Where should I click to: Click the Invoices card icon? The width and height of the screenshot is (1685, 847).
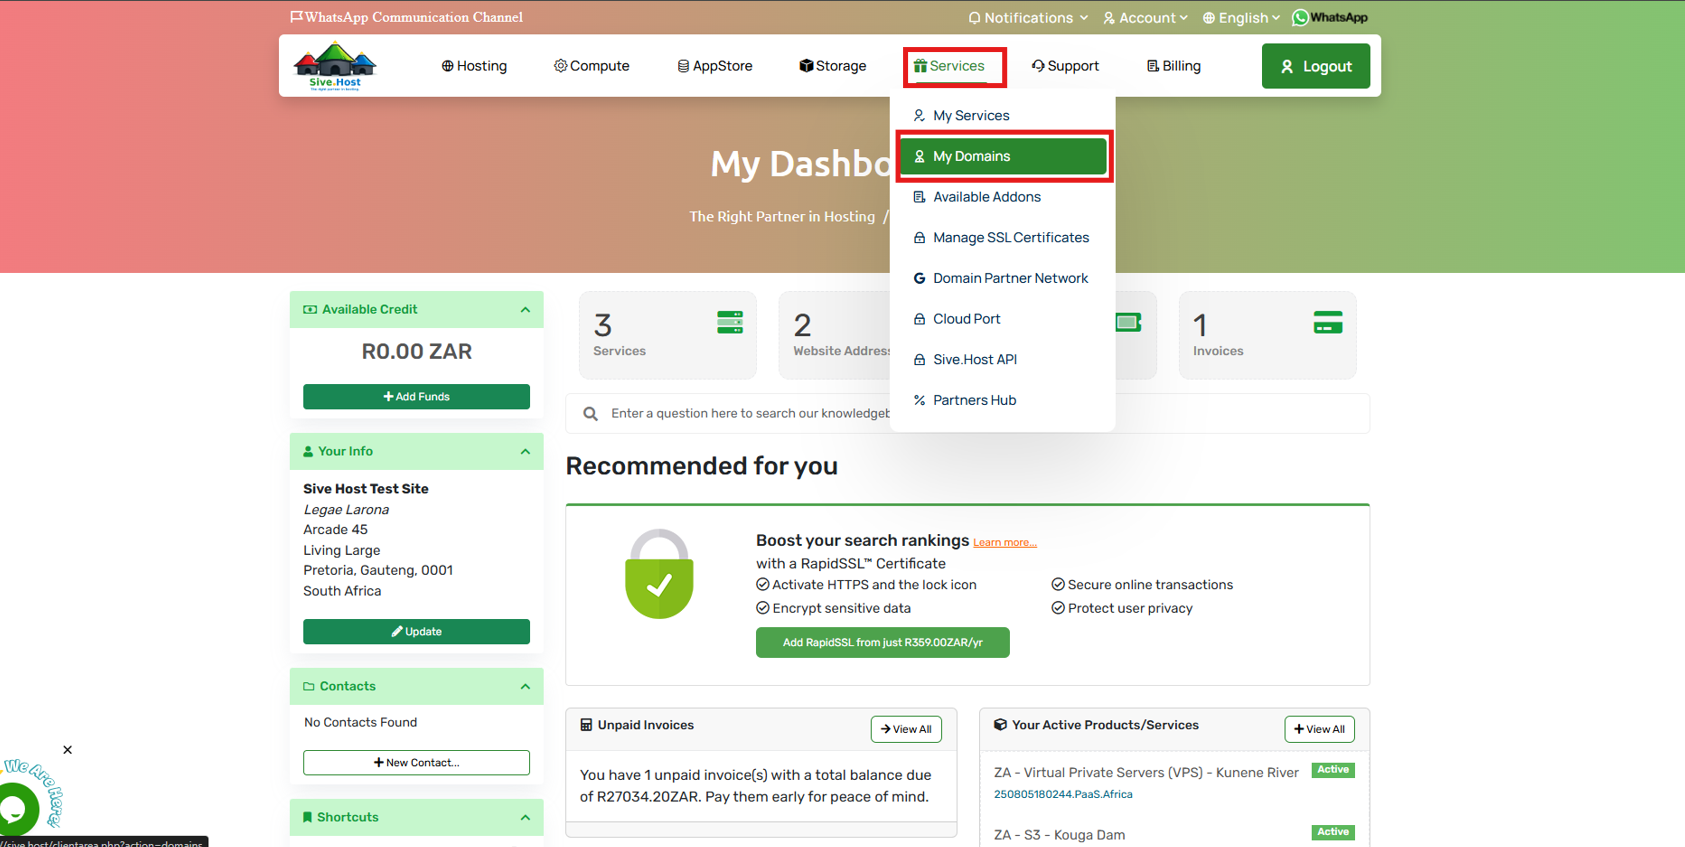click(x=1328, y=322)
